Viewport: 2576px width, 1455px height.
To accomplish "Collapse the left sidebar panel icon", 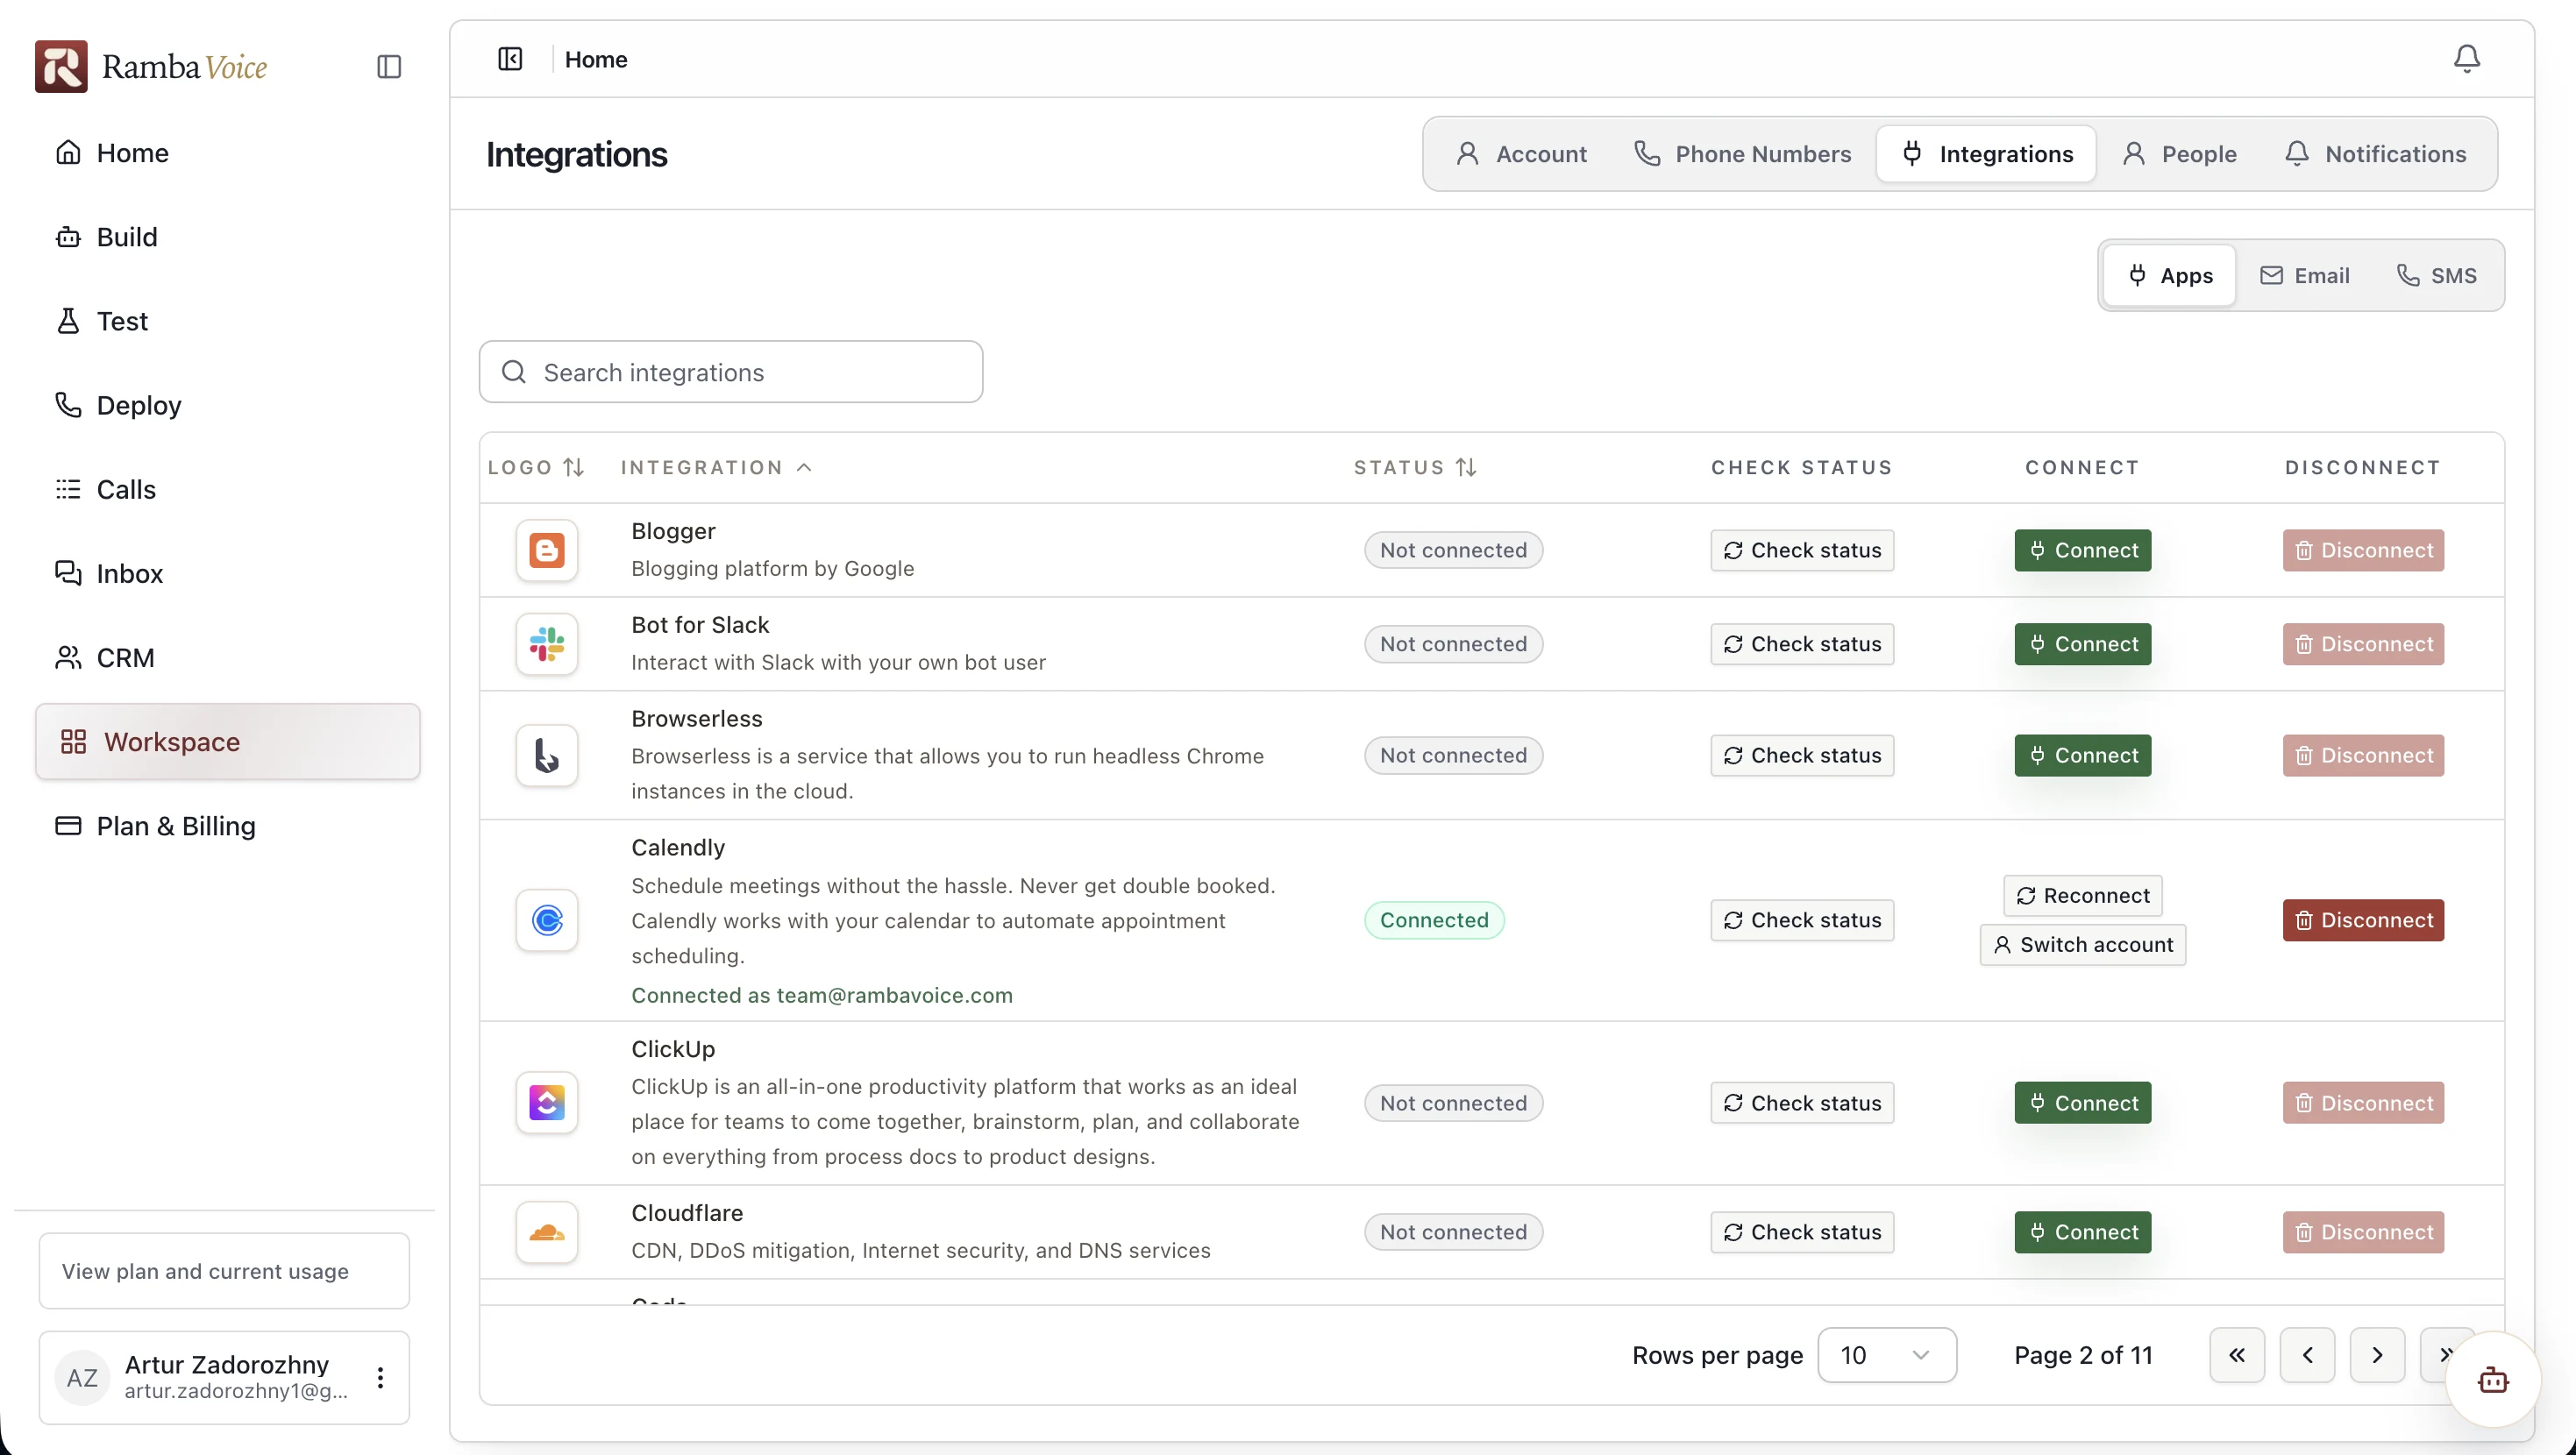I will tap(389, 67).
